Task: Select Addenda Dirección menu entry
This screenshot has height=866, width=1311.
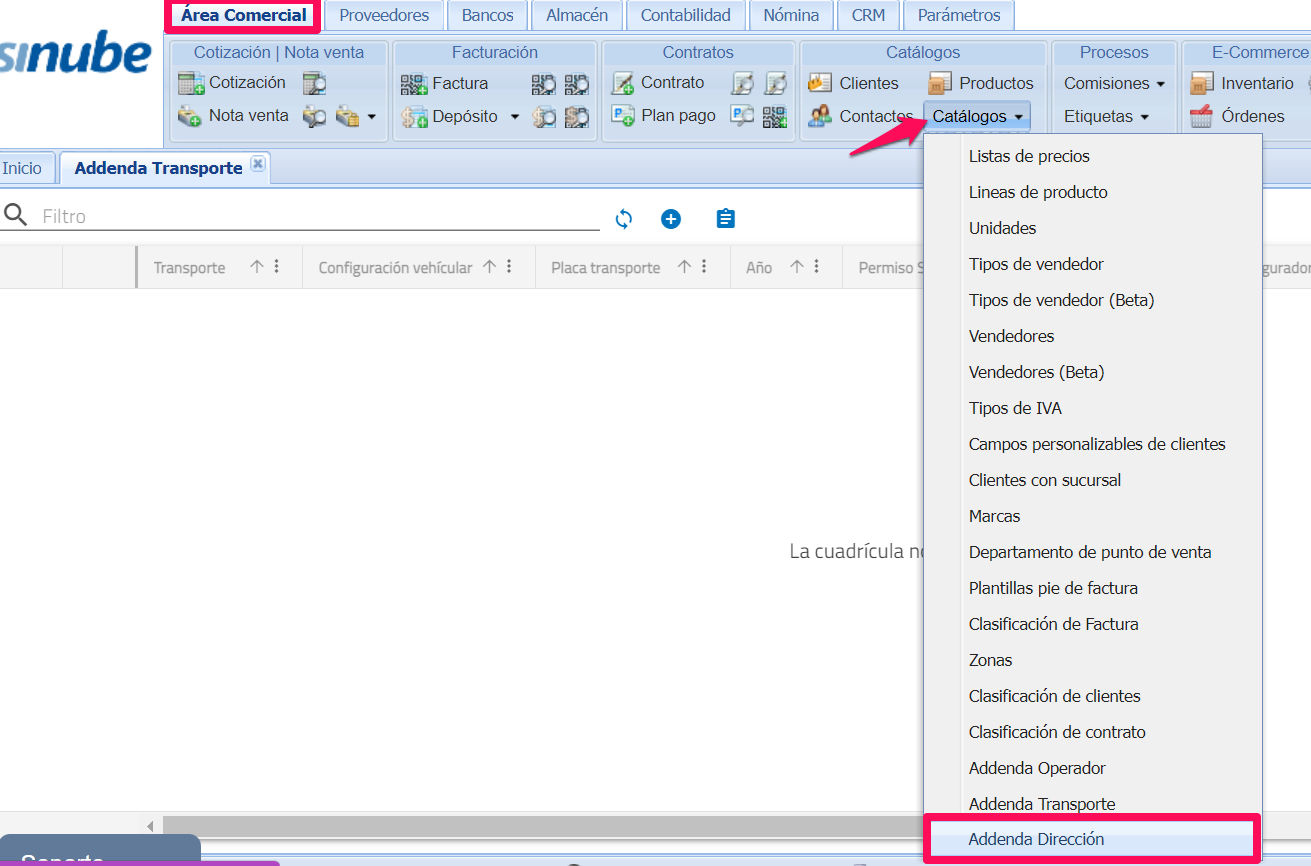Action: coord(1036,840)
